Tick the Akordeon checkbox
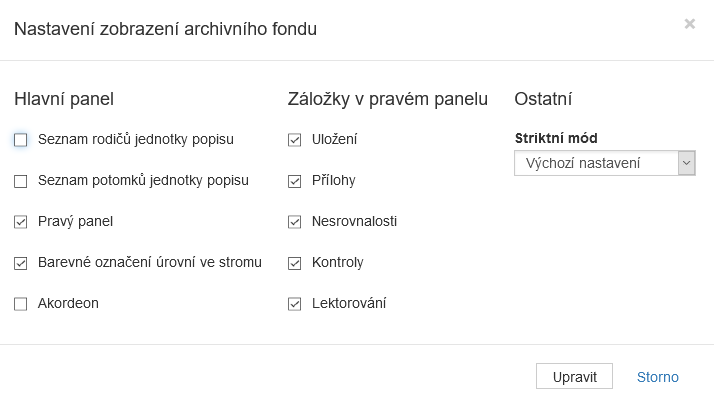 pyautogui.click(x=21, y=304)
